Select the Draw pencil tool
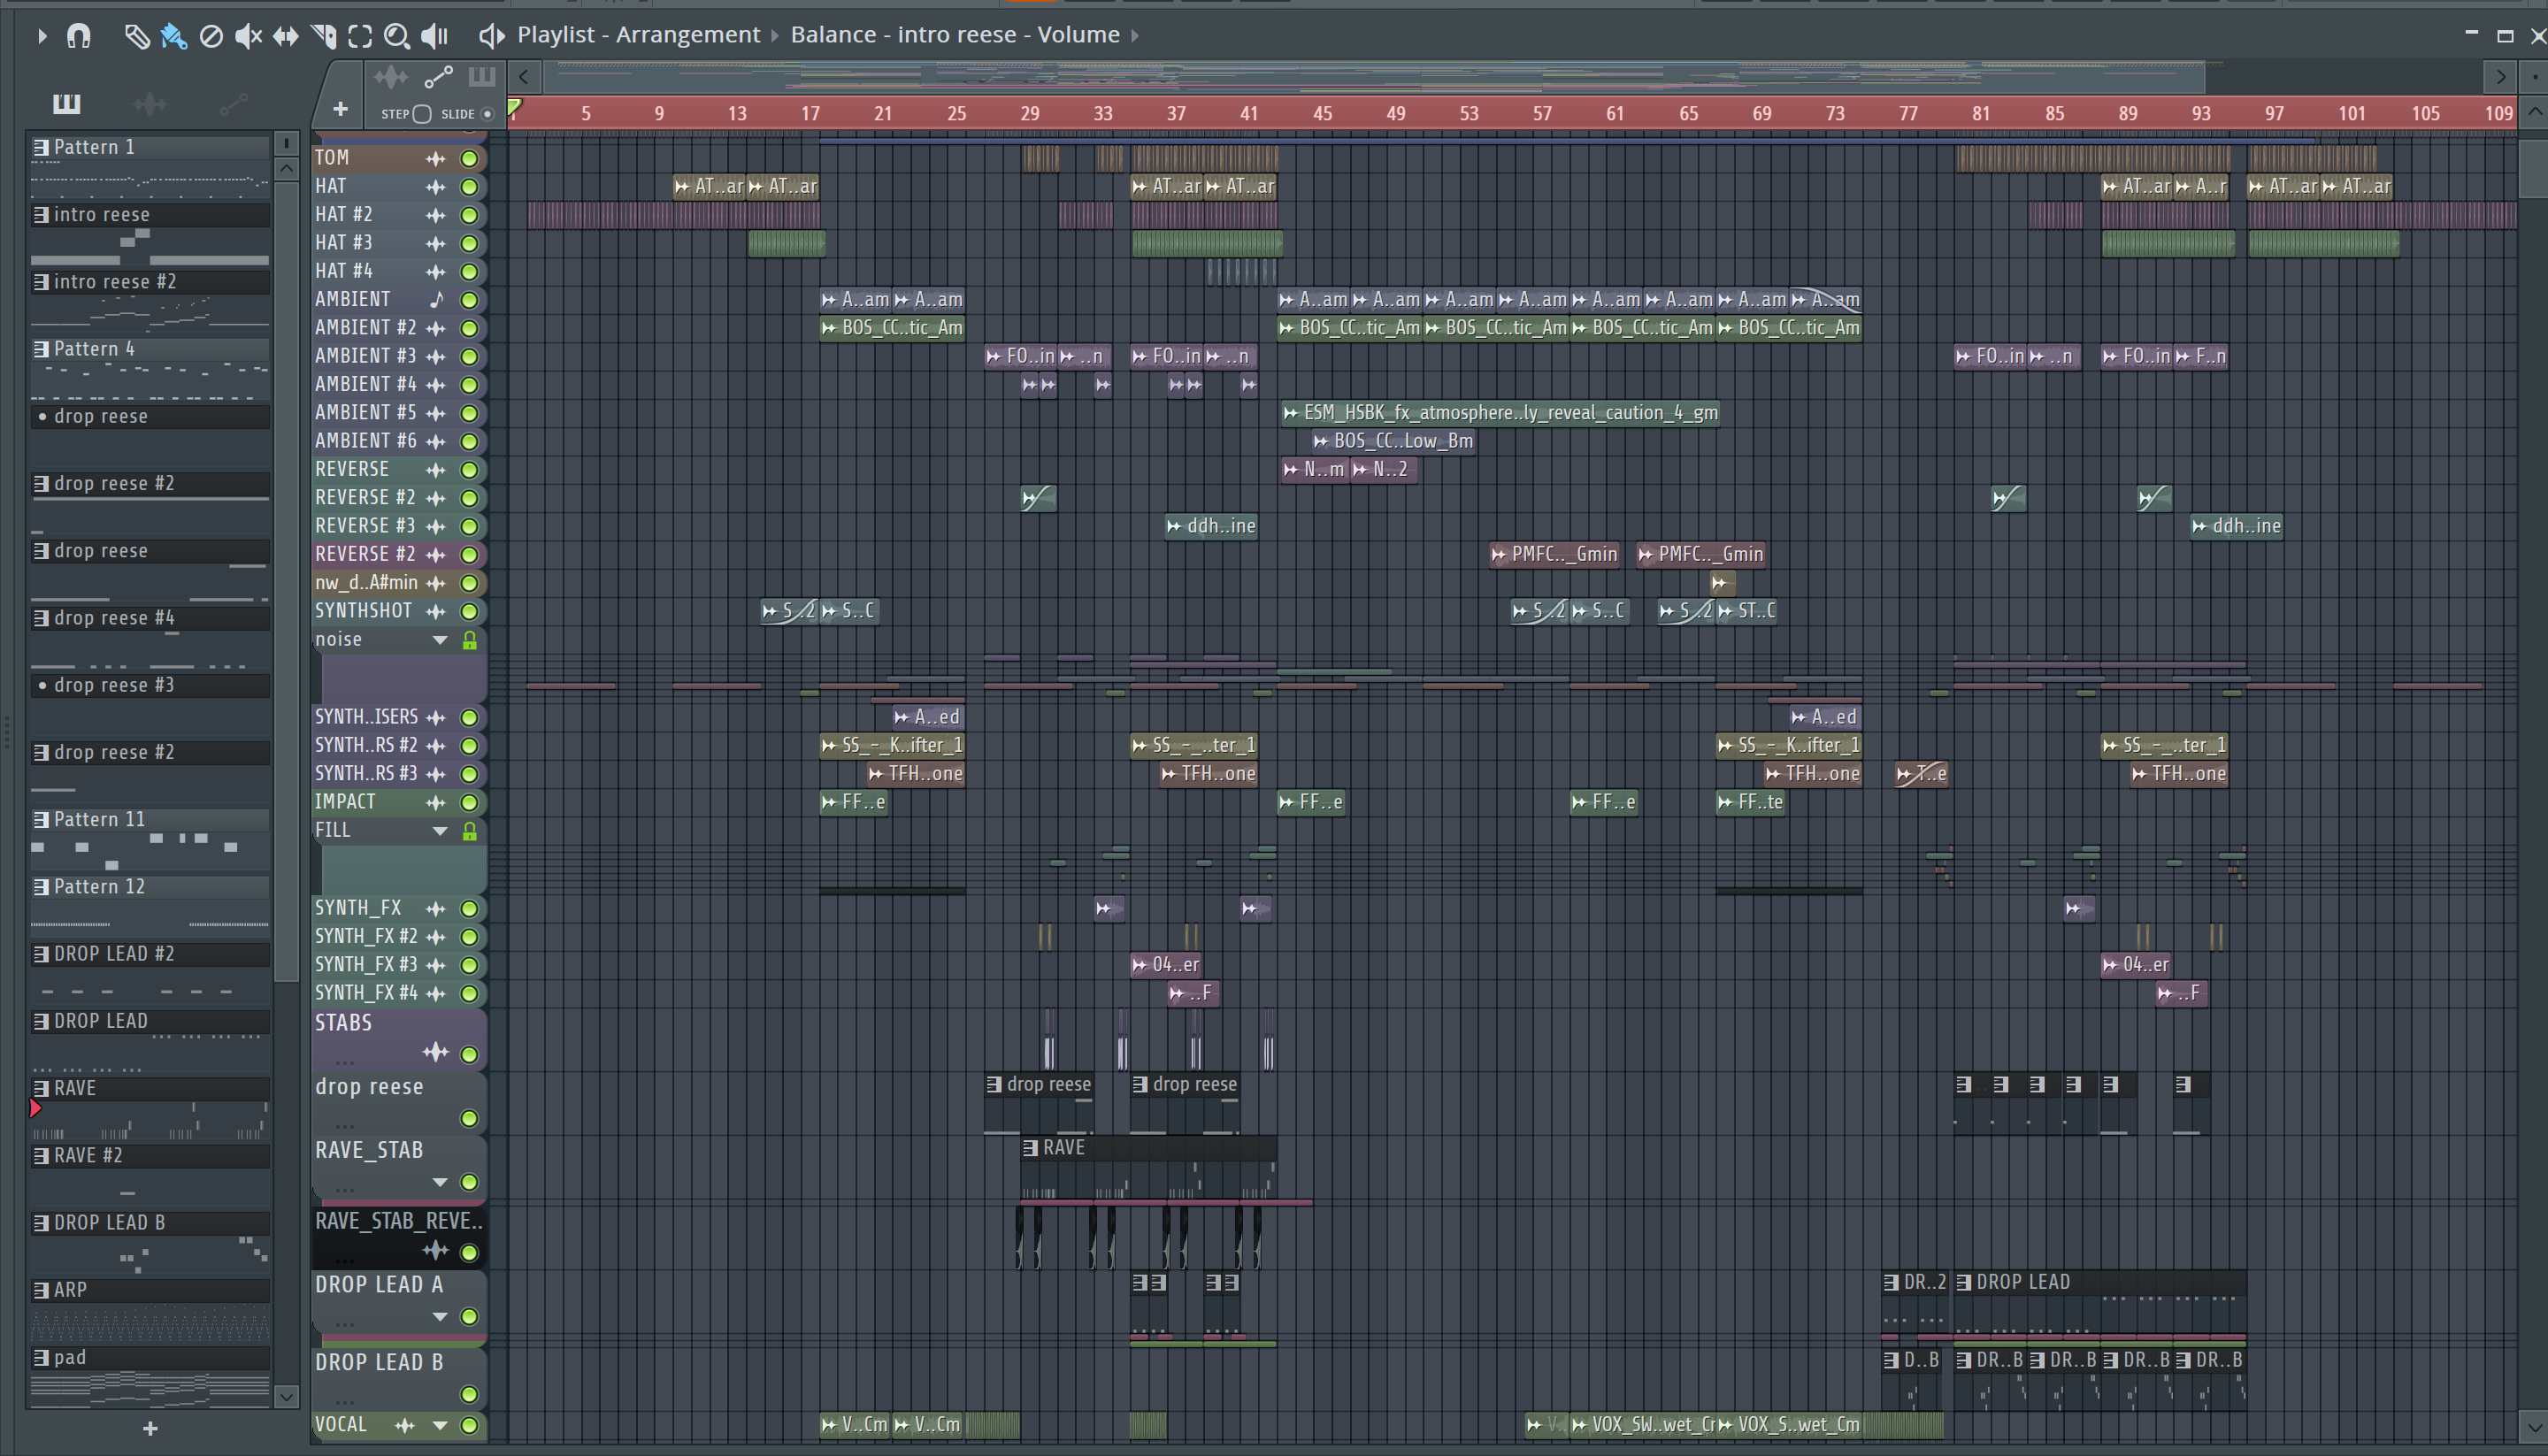Screen dimensions: 2548x1456 coord(136,37)
